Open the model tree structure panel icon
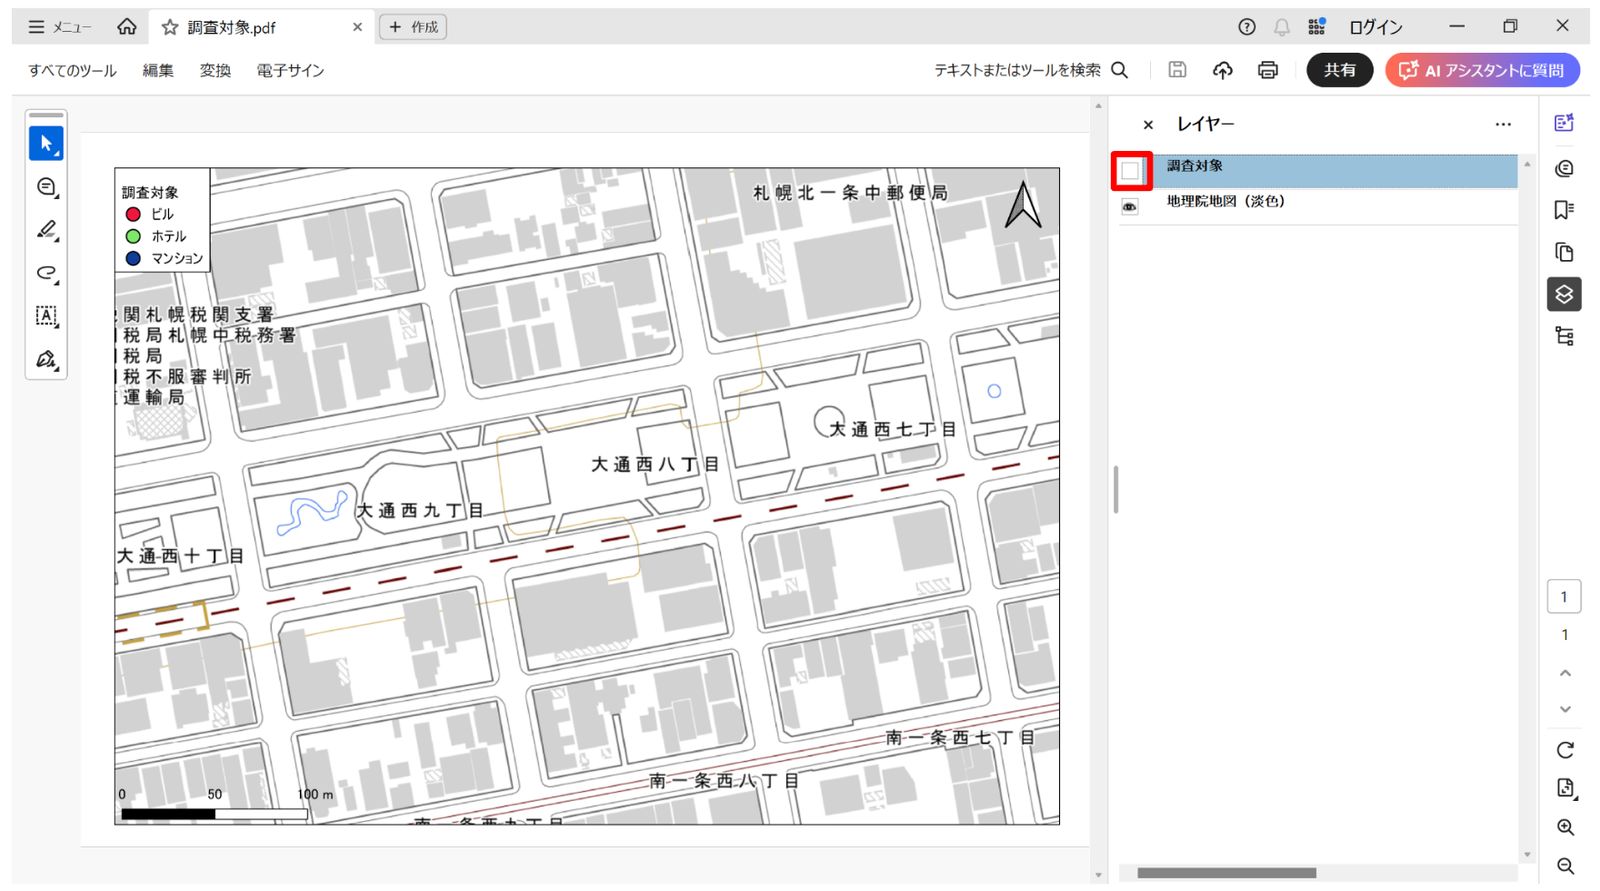The width and height of the screenshot is (1600, 891). (x=1564, y=336)
